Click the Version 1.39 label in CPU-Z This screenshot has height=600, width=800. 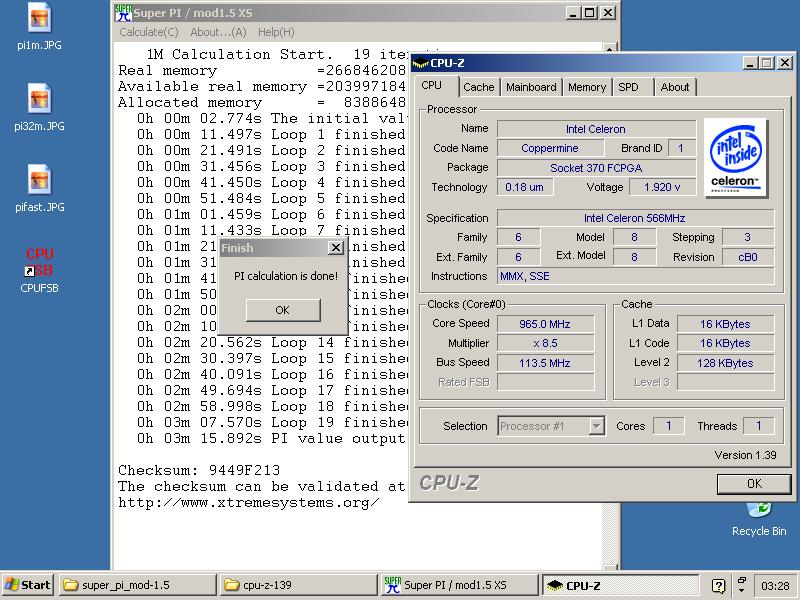(745, 455)
